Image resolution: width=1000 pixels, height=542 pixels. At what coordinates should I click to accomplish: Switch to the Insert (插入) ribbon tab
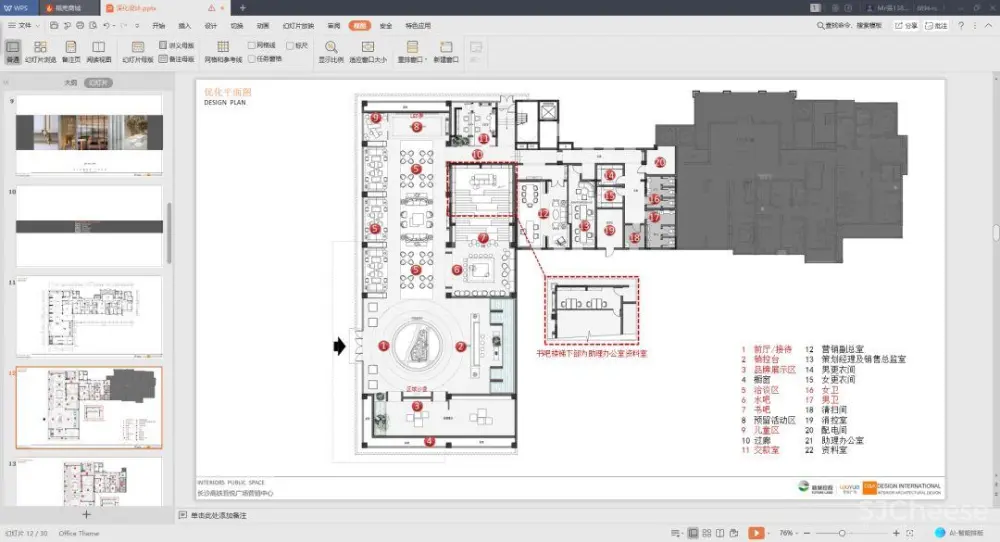tap(184, 25)
